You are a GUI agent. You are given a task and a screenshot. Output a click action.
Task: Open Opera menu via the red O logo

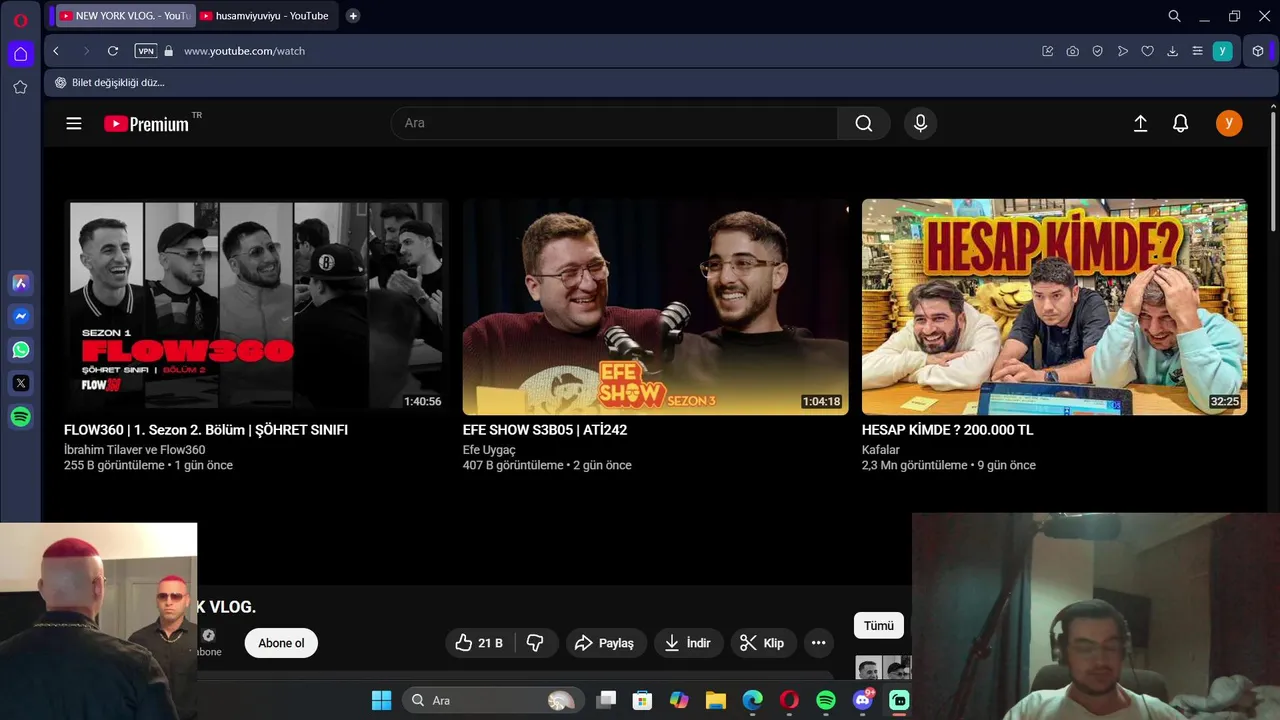[20, 20]
